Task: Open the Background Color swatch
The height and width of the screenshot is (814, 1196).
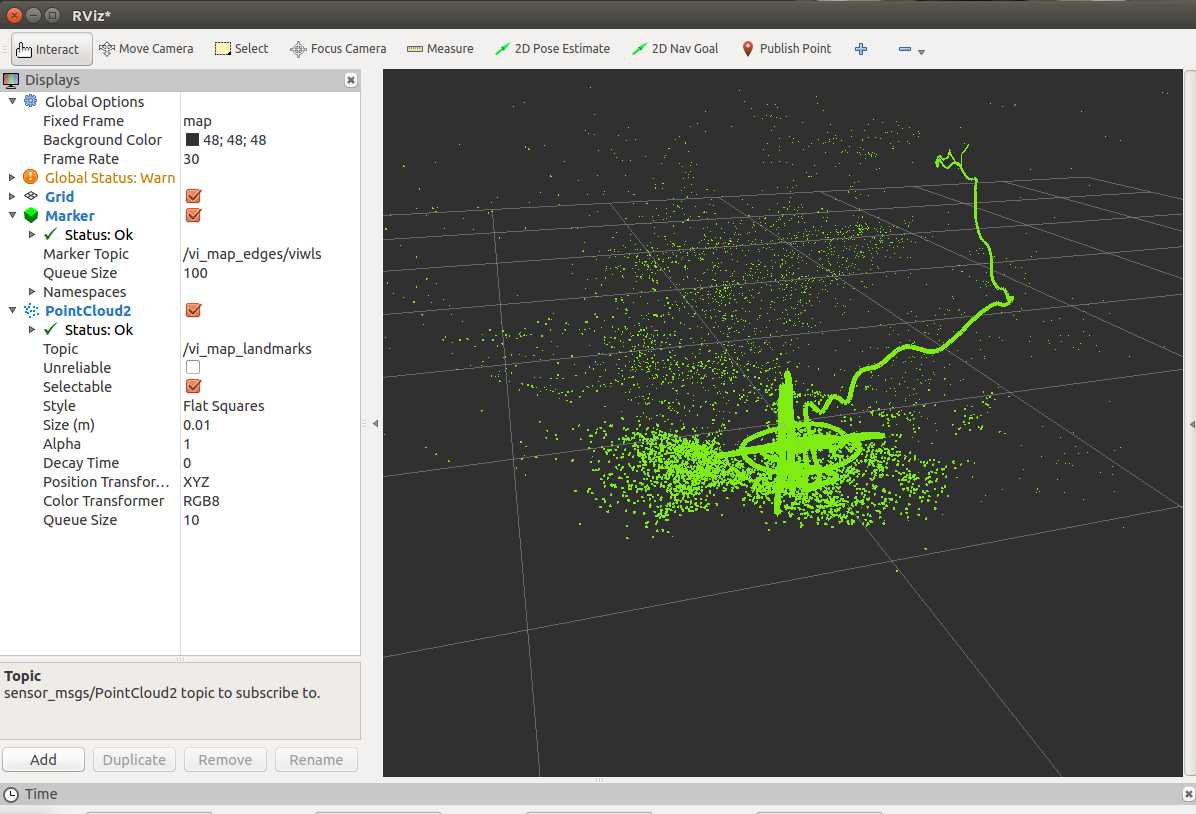Action: point(192,140)
